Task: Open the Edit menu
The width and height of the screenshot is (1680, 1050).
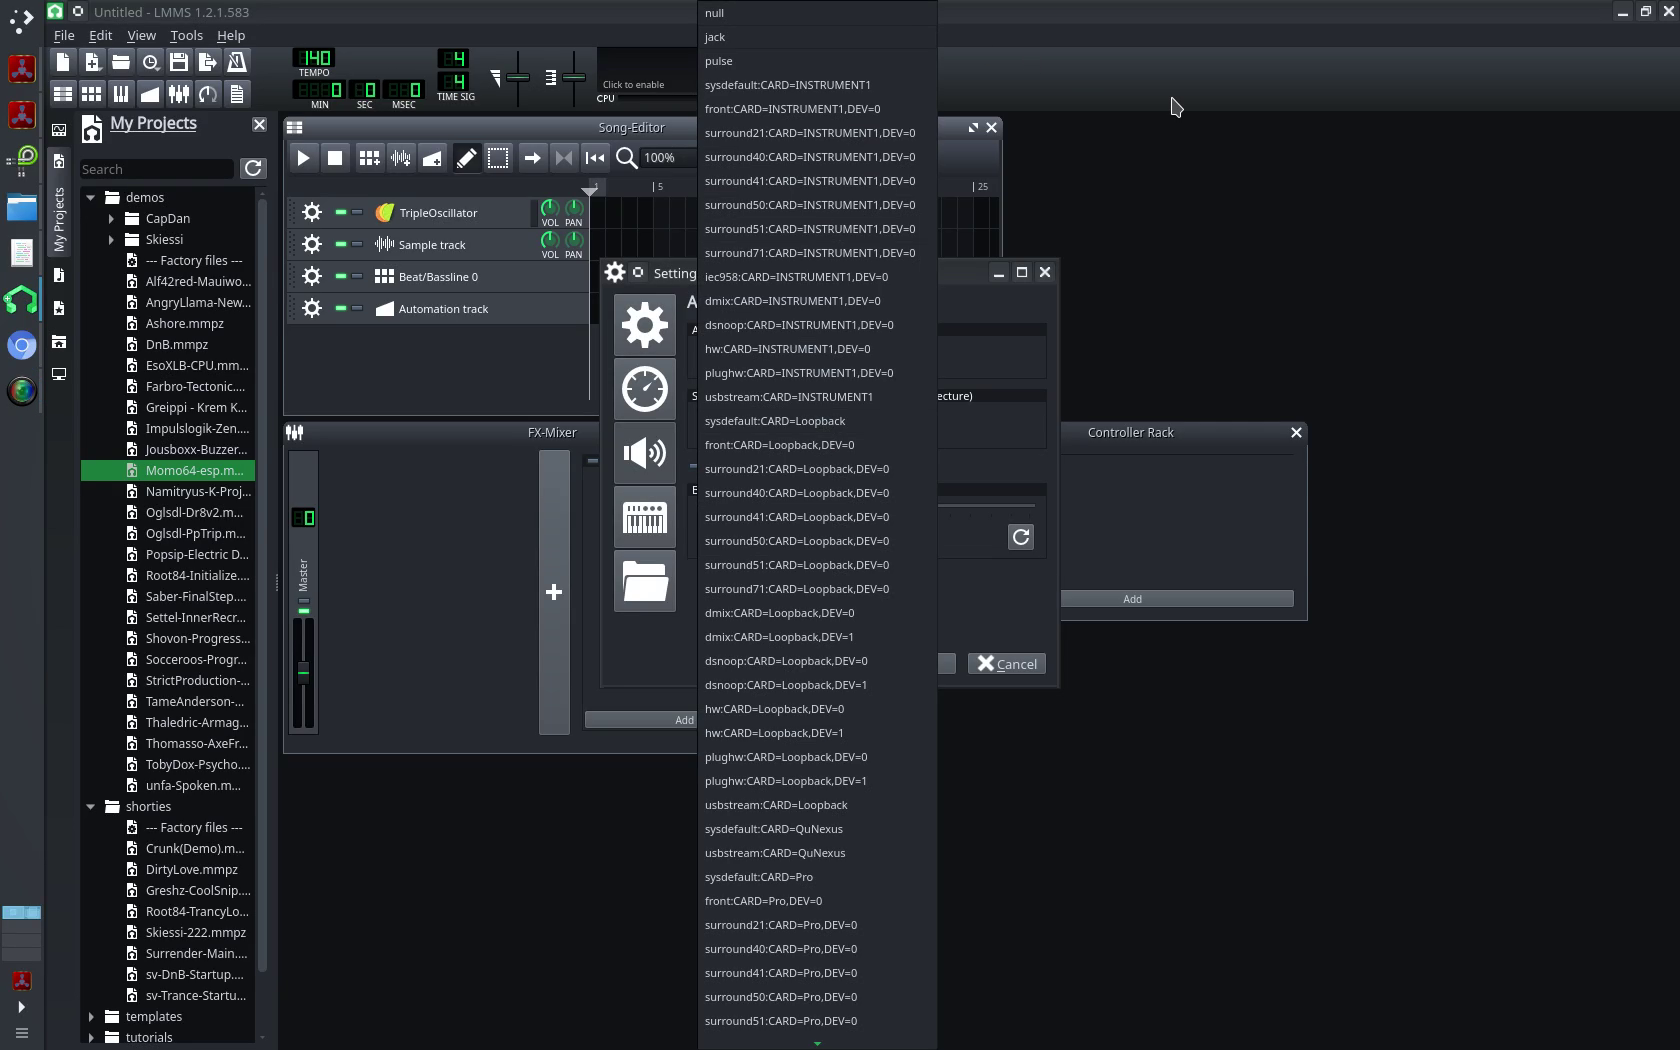Action: 100,35
